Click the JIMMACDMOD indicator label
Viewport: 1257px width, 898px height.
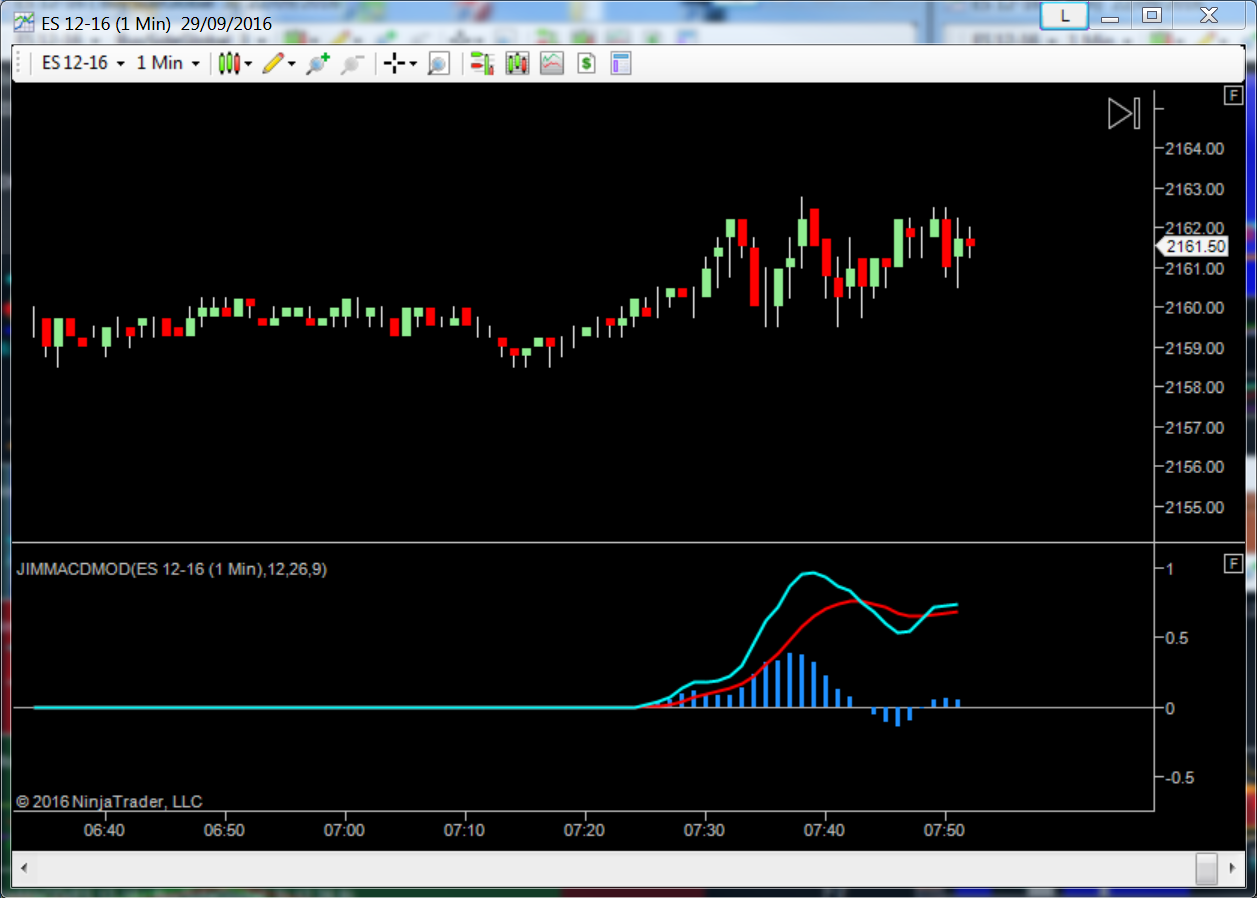pyautogui.click(x=172, y=569)
